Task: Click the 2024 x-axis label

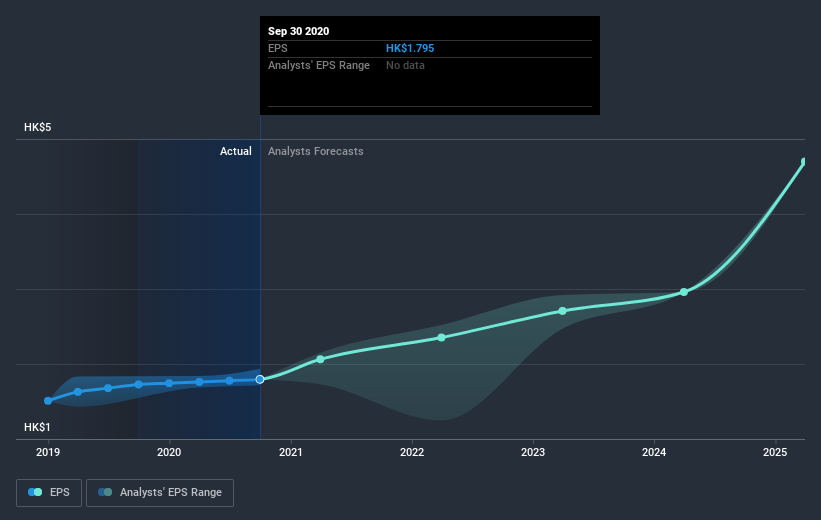Action: 654,452
